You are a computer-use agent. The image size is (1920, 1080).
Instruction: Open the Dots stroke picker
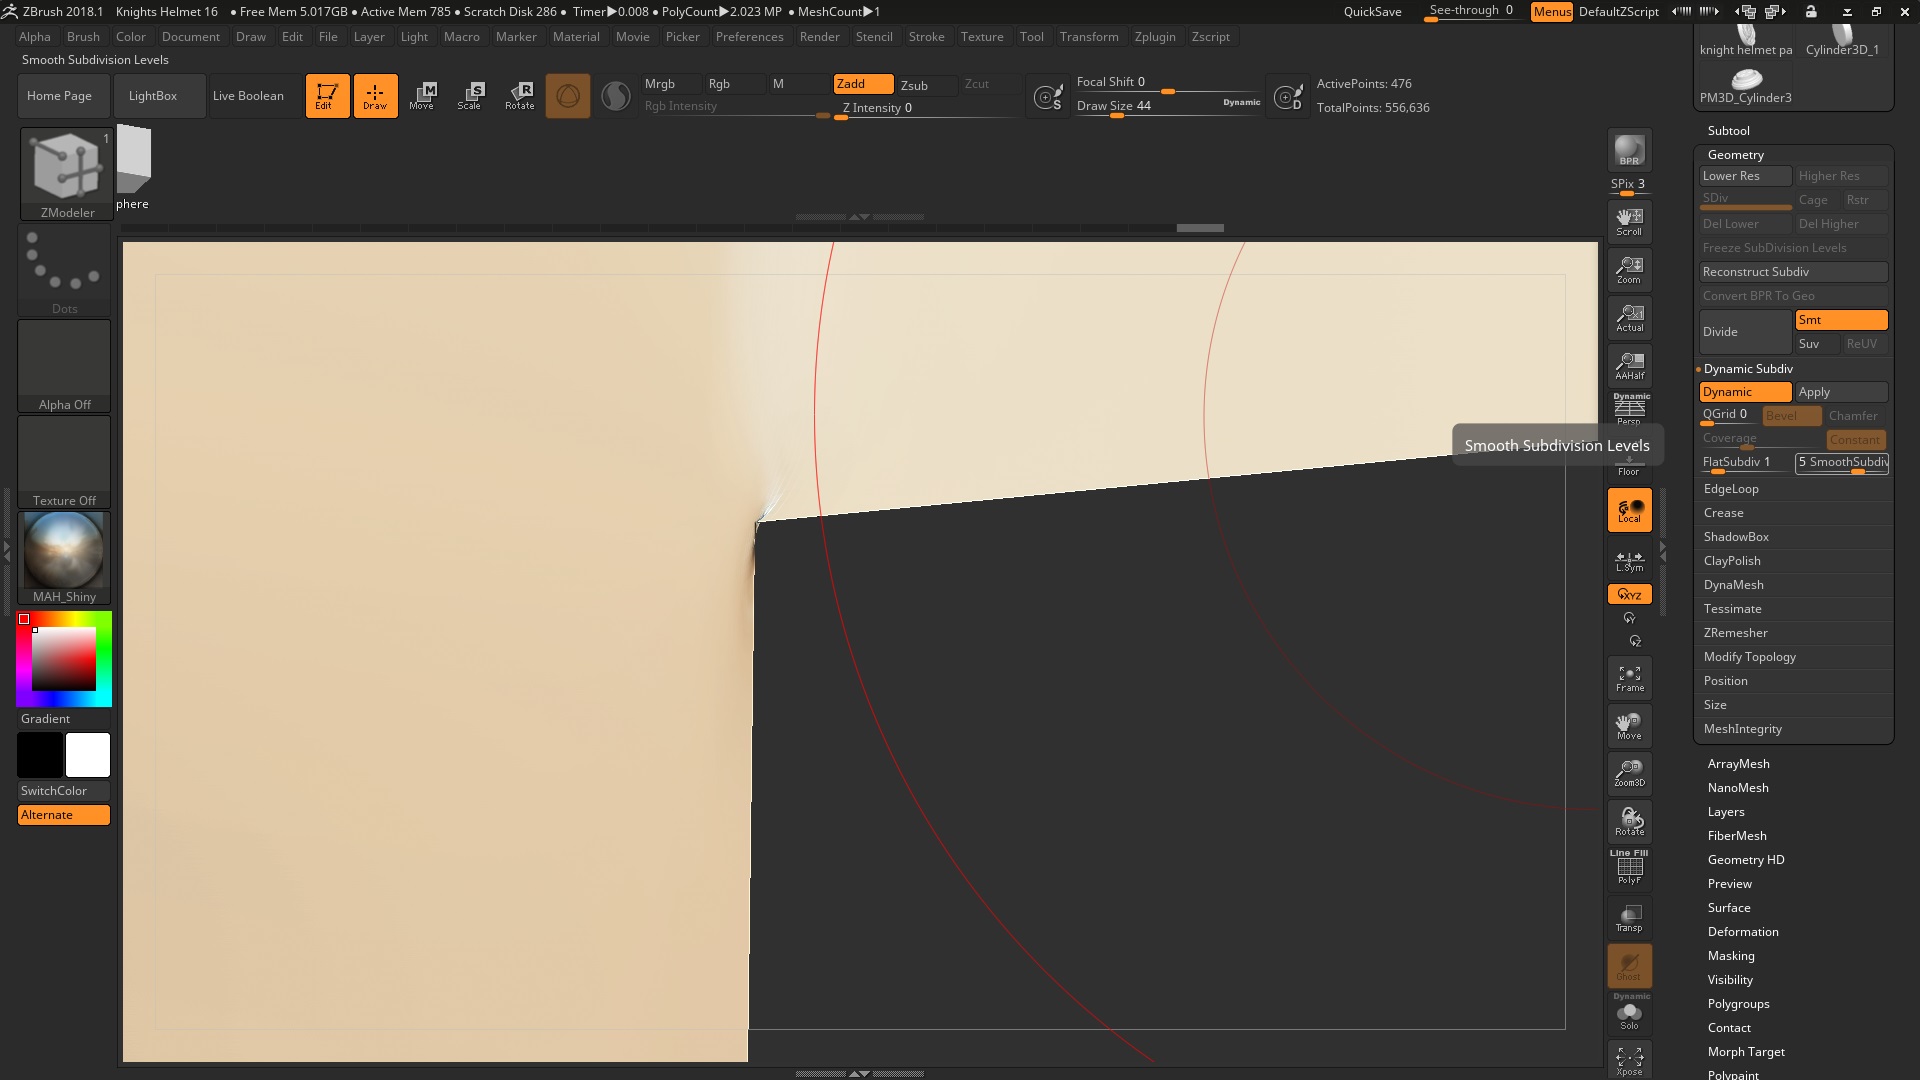(64, 270)
